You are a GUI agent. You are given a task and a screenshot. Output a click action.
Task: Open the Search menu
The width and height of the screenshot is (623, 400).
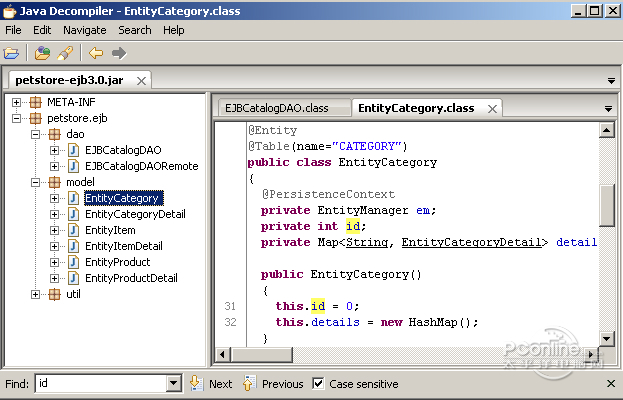135,30
